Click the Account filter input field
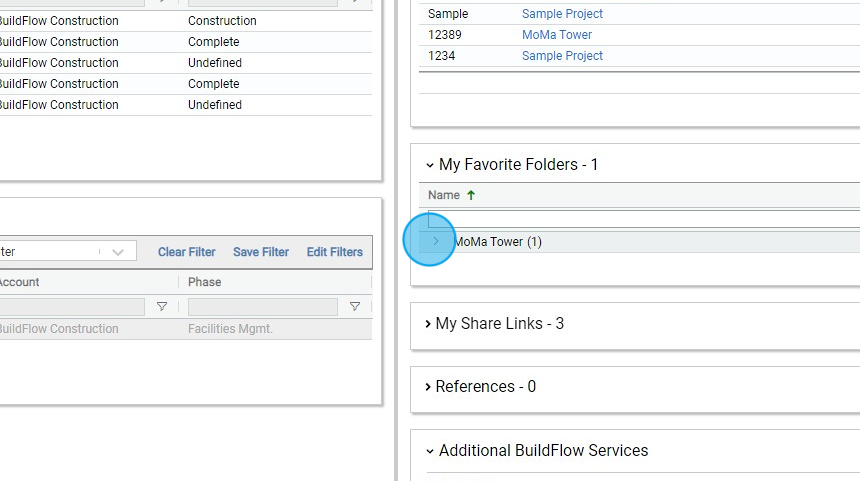 72,307
